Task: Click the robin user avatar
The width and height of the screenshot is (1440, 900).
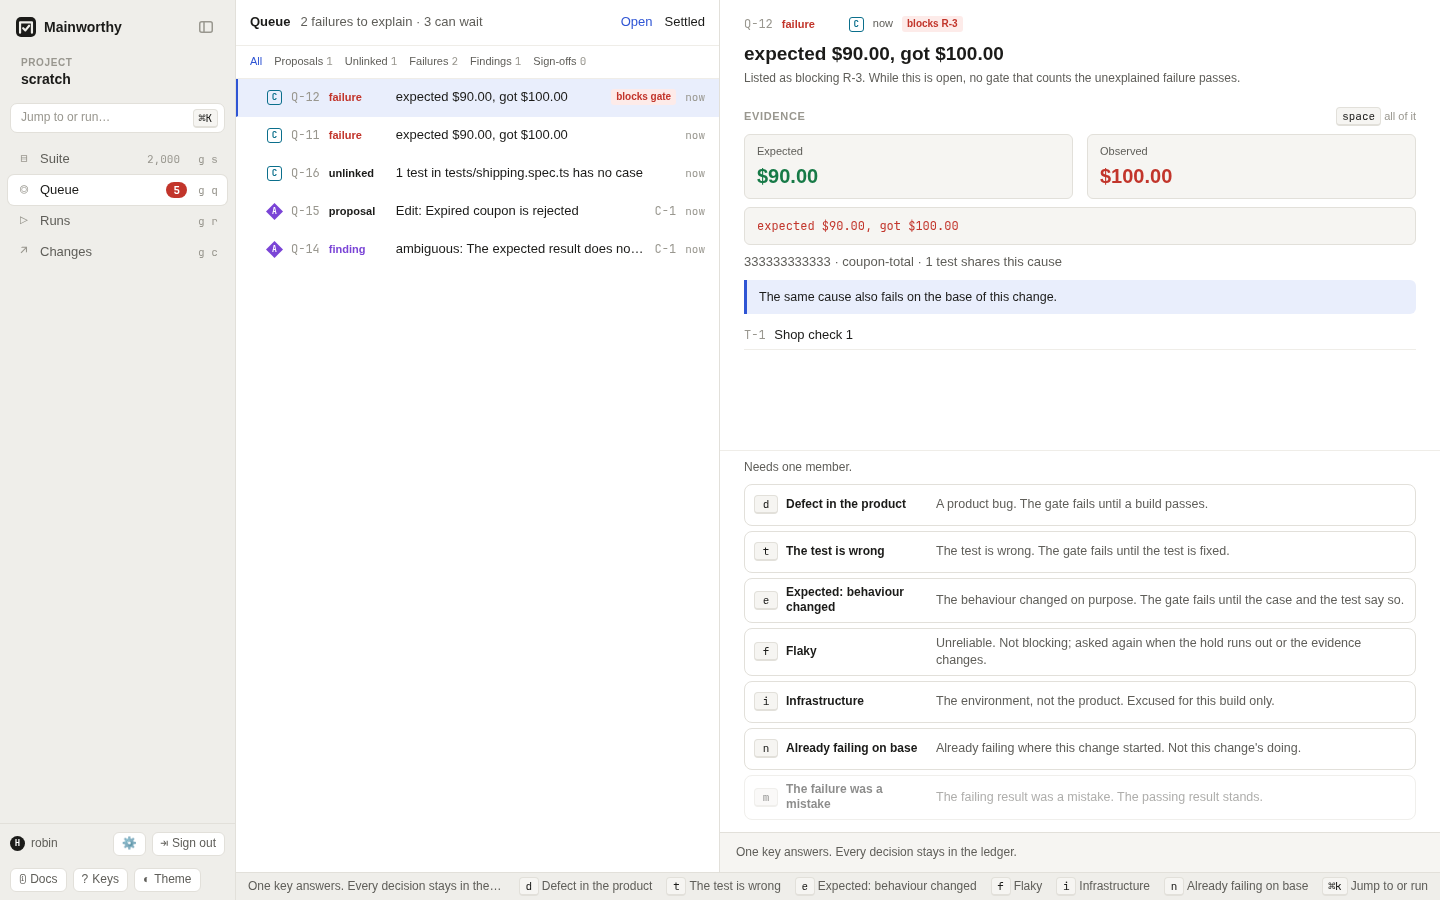Action: click(x=17, y=843)
